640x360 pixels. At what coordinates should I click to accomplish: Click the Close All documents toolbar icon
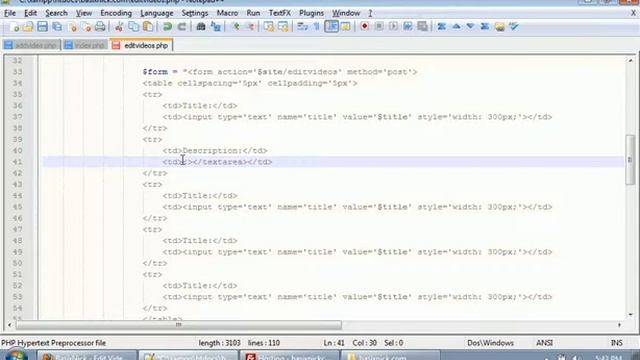pyautogui.click(x=86, y=27)
